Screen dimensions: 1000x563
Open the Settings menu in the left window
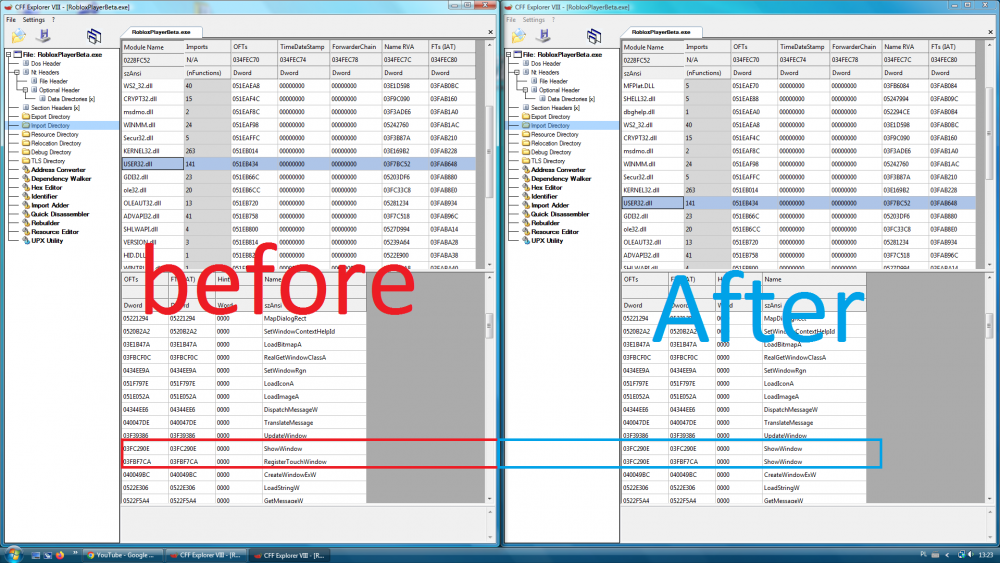pos(33,19)
